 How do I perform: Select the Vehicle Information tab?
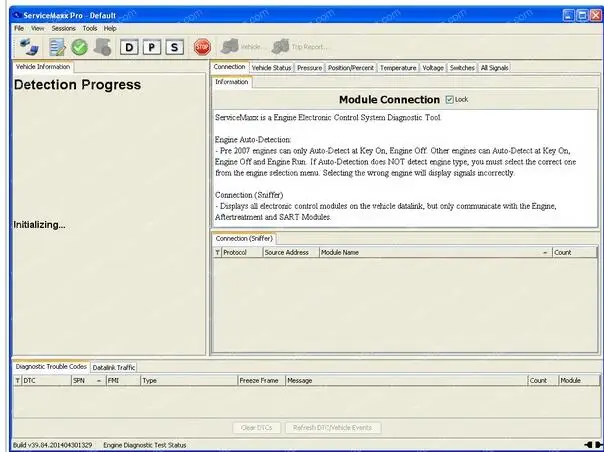click(x=43, y=67)
